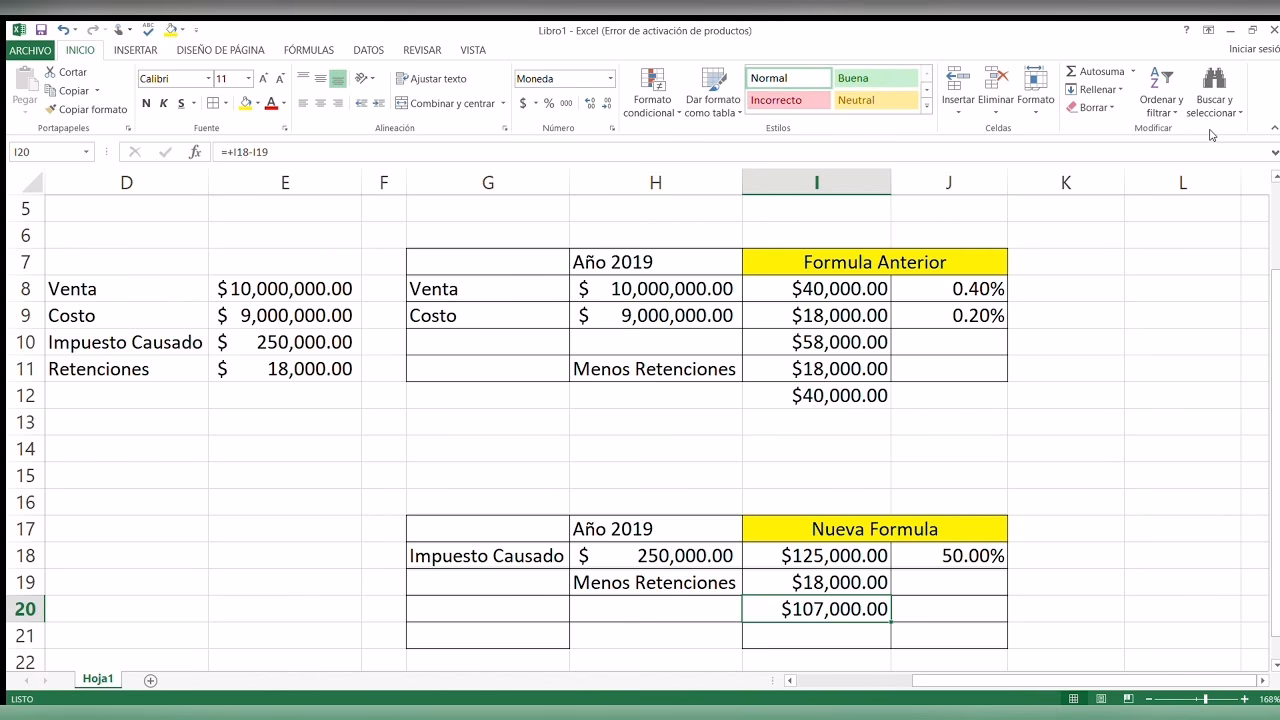Toggle italic (K) formatting
Viewport: 1280px width, 720px height.
pos(163,103)
